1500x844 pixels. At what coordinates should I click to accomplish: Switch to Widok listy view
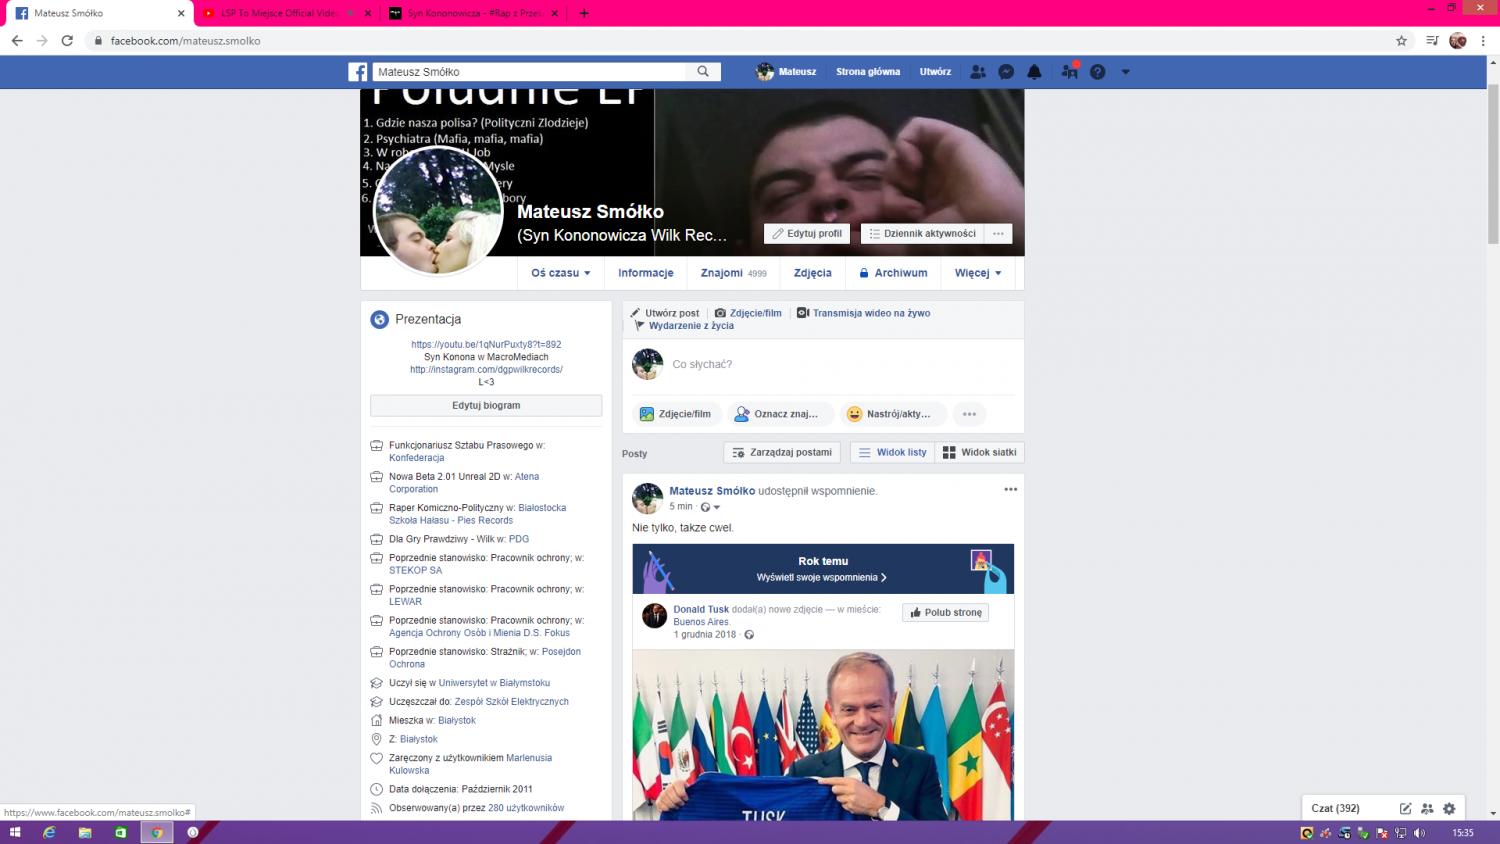point(892,453)
